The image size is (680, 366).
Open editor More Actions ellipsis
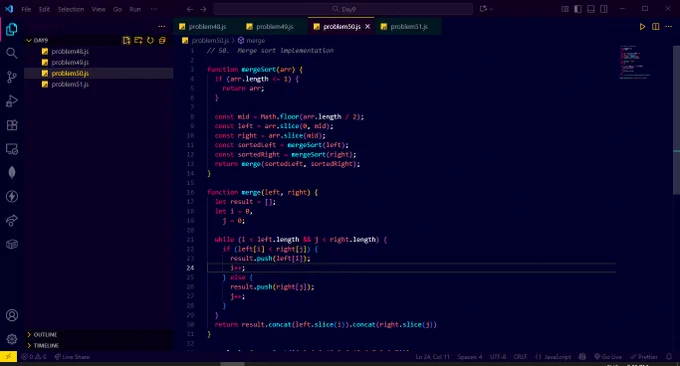tap(668, 26)
